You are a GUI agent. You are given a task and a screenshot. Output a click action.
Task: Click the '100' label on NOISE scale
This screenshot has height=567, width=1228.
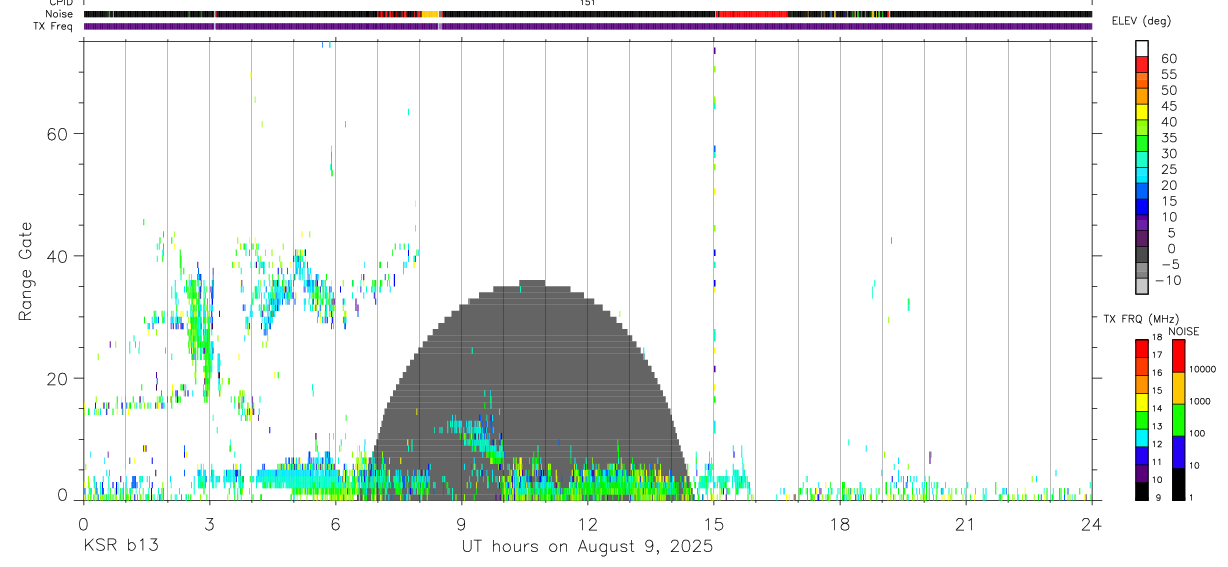pyautogui.click(x=1197, y=433)
